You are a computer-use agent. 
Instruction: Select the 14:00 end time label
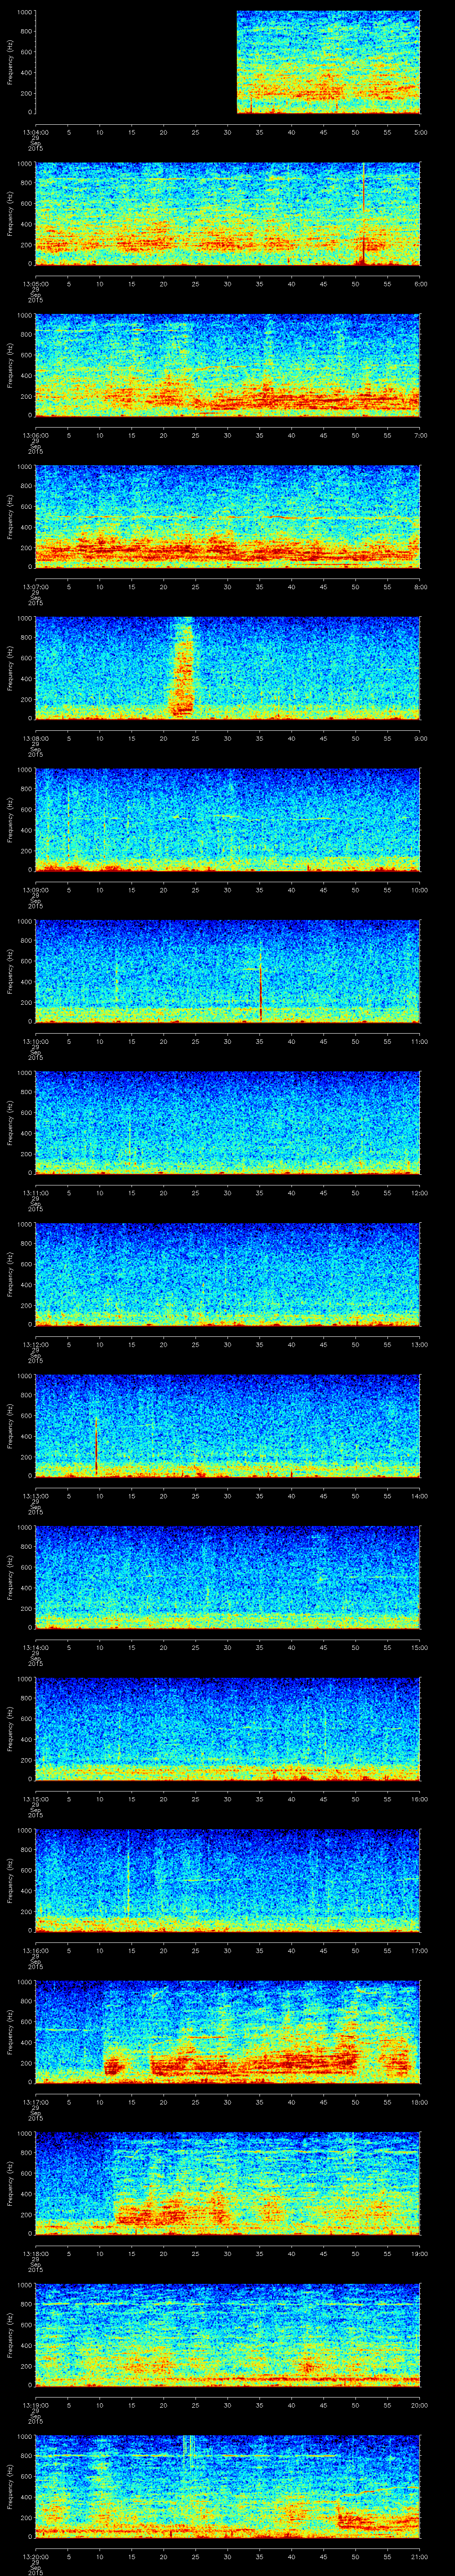(x=419, y=1495)
